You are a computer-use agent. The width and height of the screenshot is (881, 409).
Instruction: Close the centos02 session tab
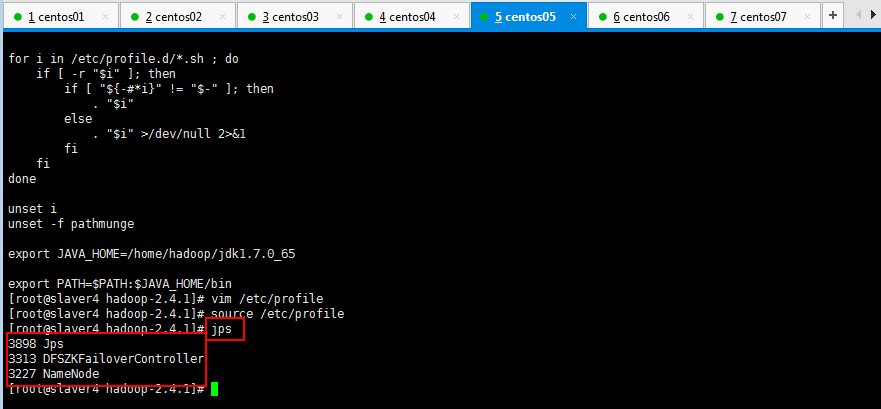tap(223, 17)
